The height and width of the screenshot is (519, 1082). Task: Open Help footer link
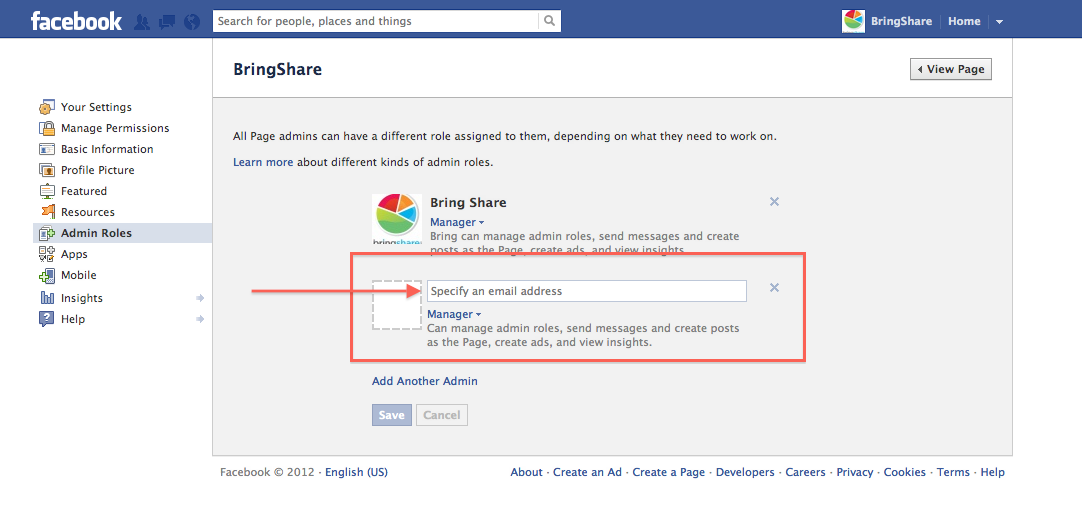click(992, 472)
